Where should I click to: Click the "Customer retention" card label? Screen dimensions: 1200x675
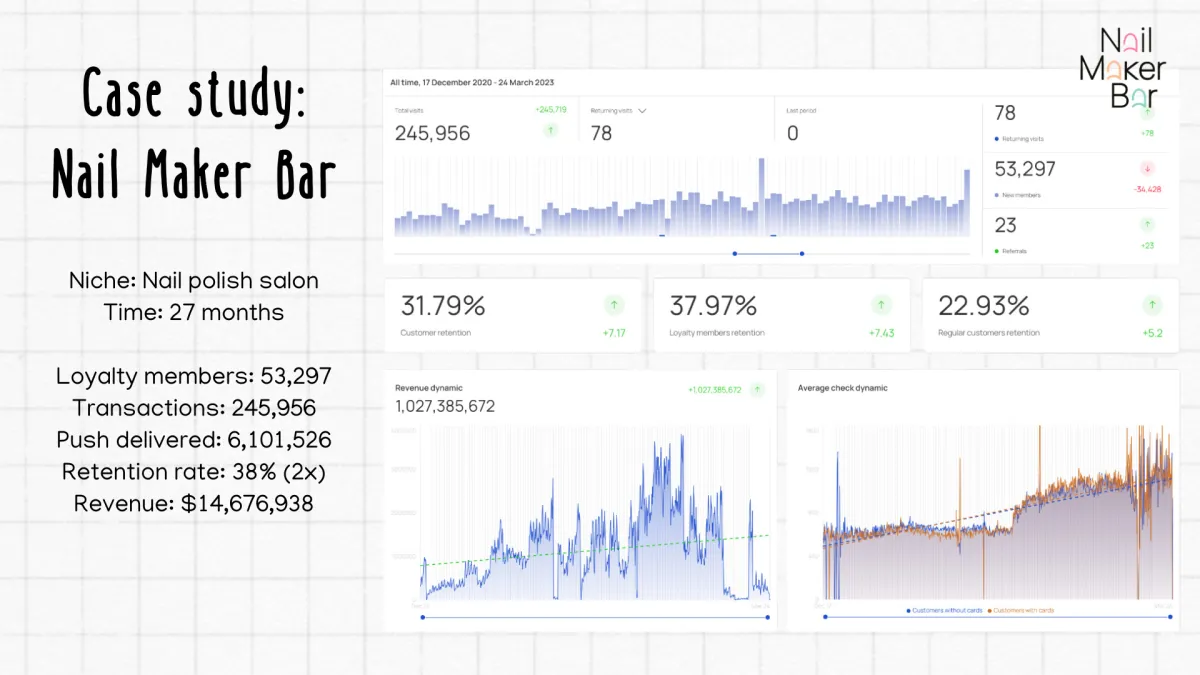pyautogui.click(x=436, y=333)
